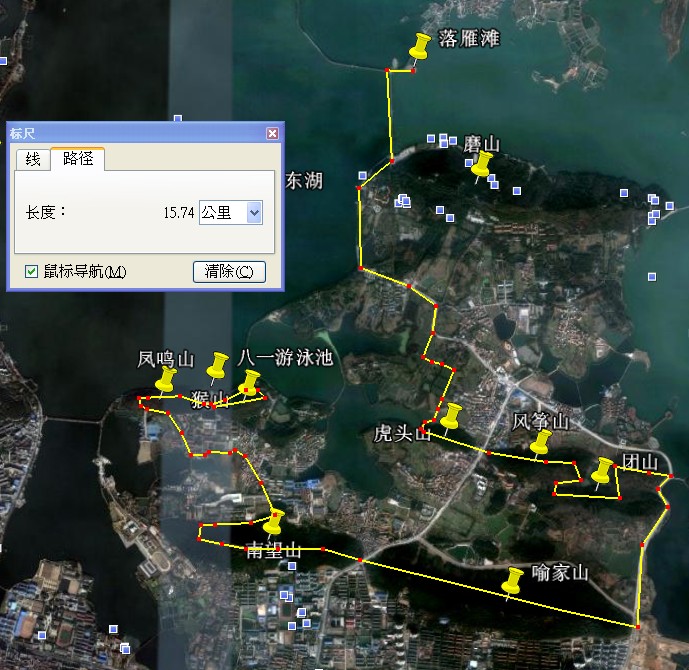Click the 东湖 map label
The width and height of the screenshot is (689, 670).
(304, 181)
